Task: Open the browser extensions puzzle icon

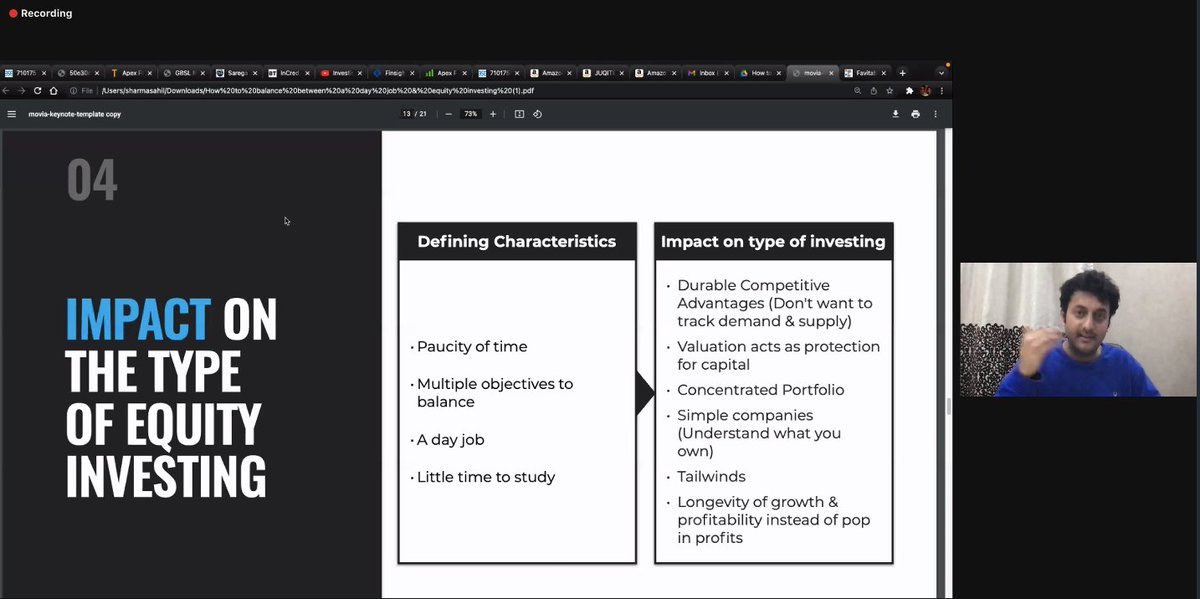Action: 909,90
